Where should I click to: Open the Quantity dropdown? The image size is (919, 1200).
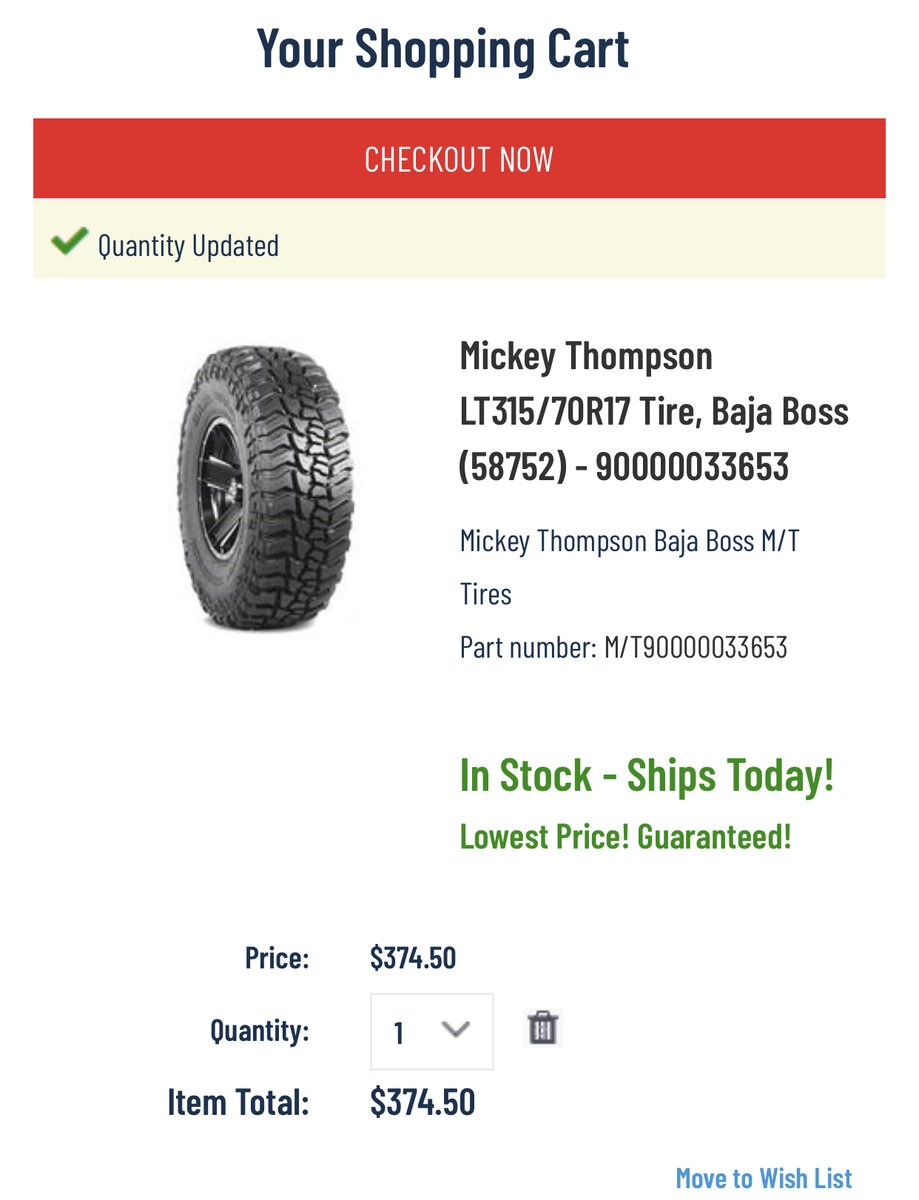click(x=431, y=1031)
